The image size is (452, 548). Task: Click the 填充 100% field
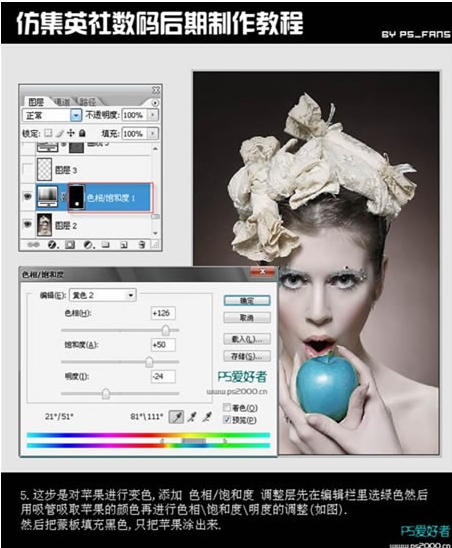[135, 134]
